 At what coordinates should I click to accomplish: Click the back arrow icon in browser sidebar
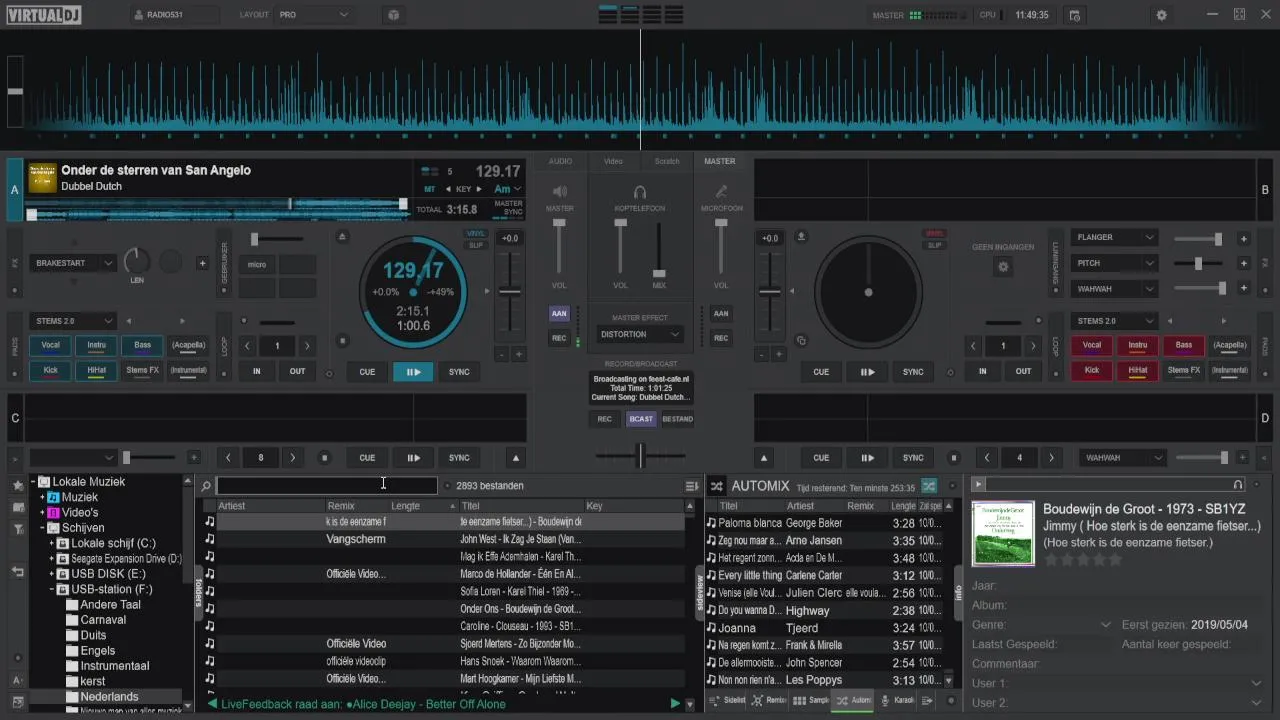[x=17, y=571]
